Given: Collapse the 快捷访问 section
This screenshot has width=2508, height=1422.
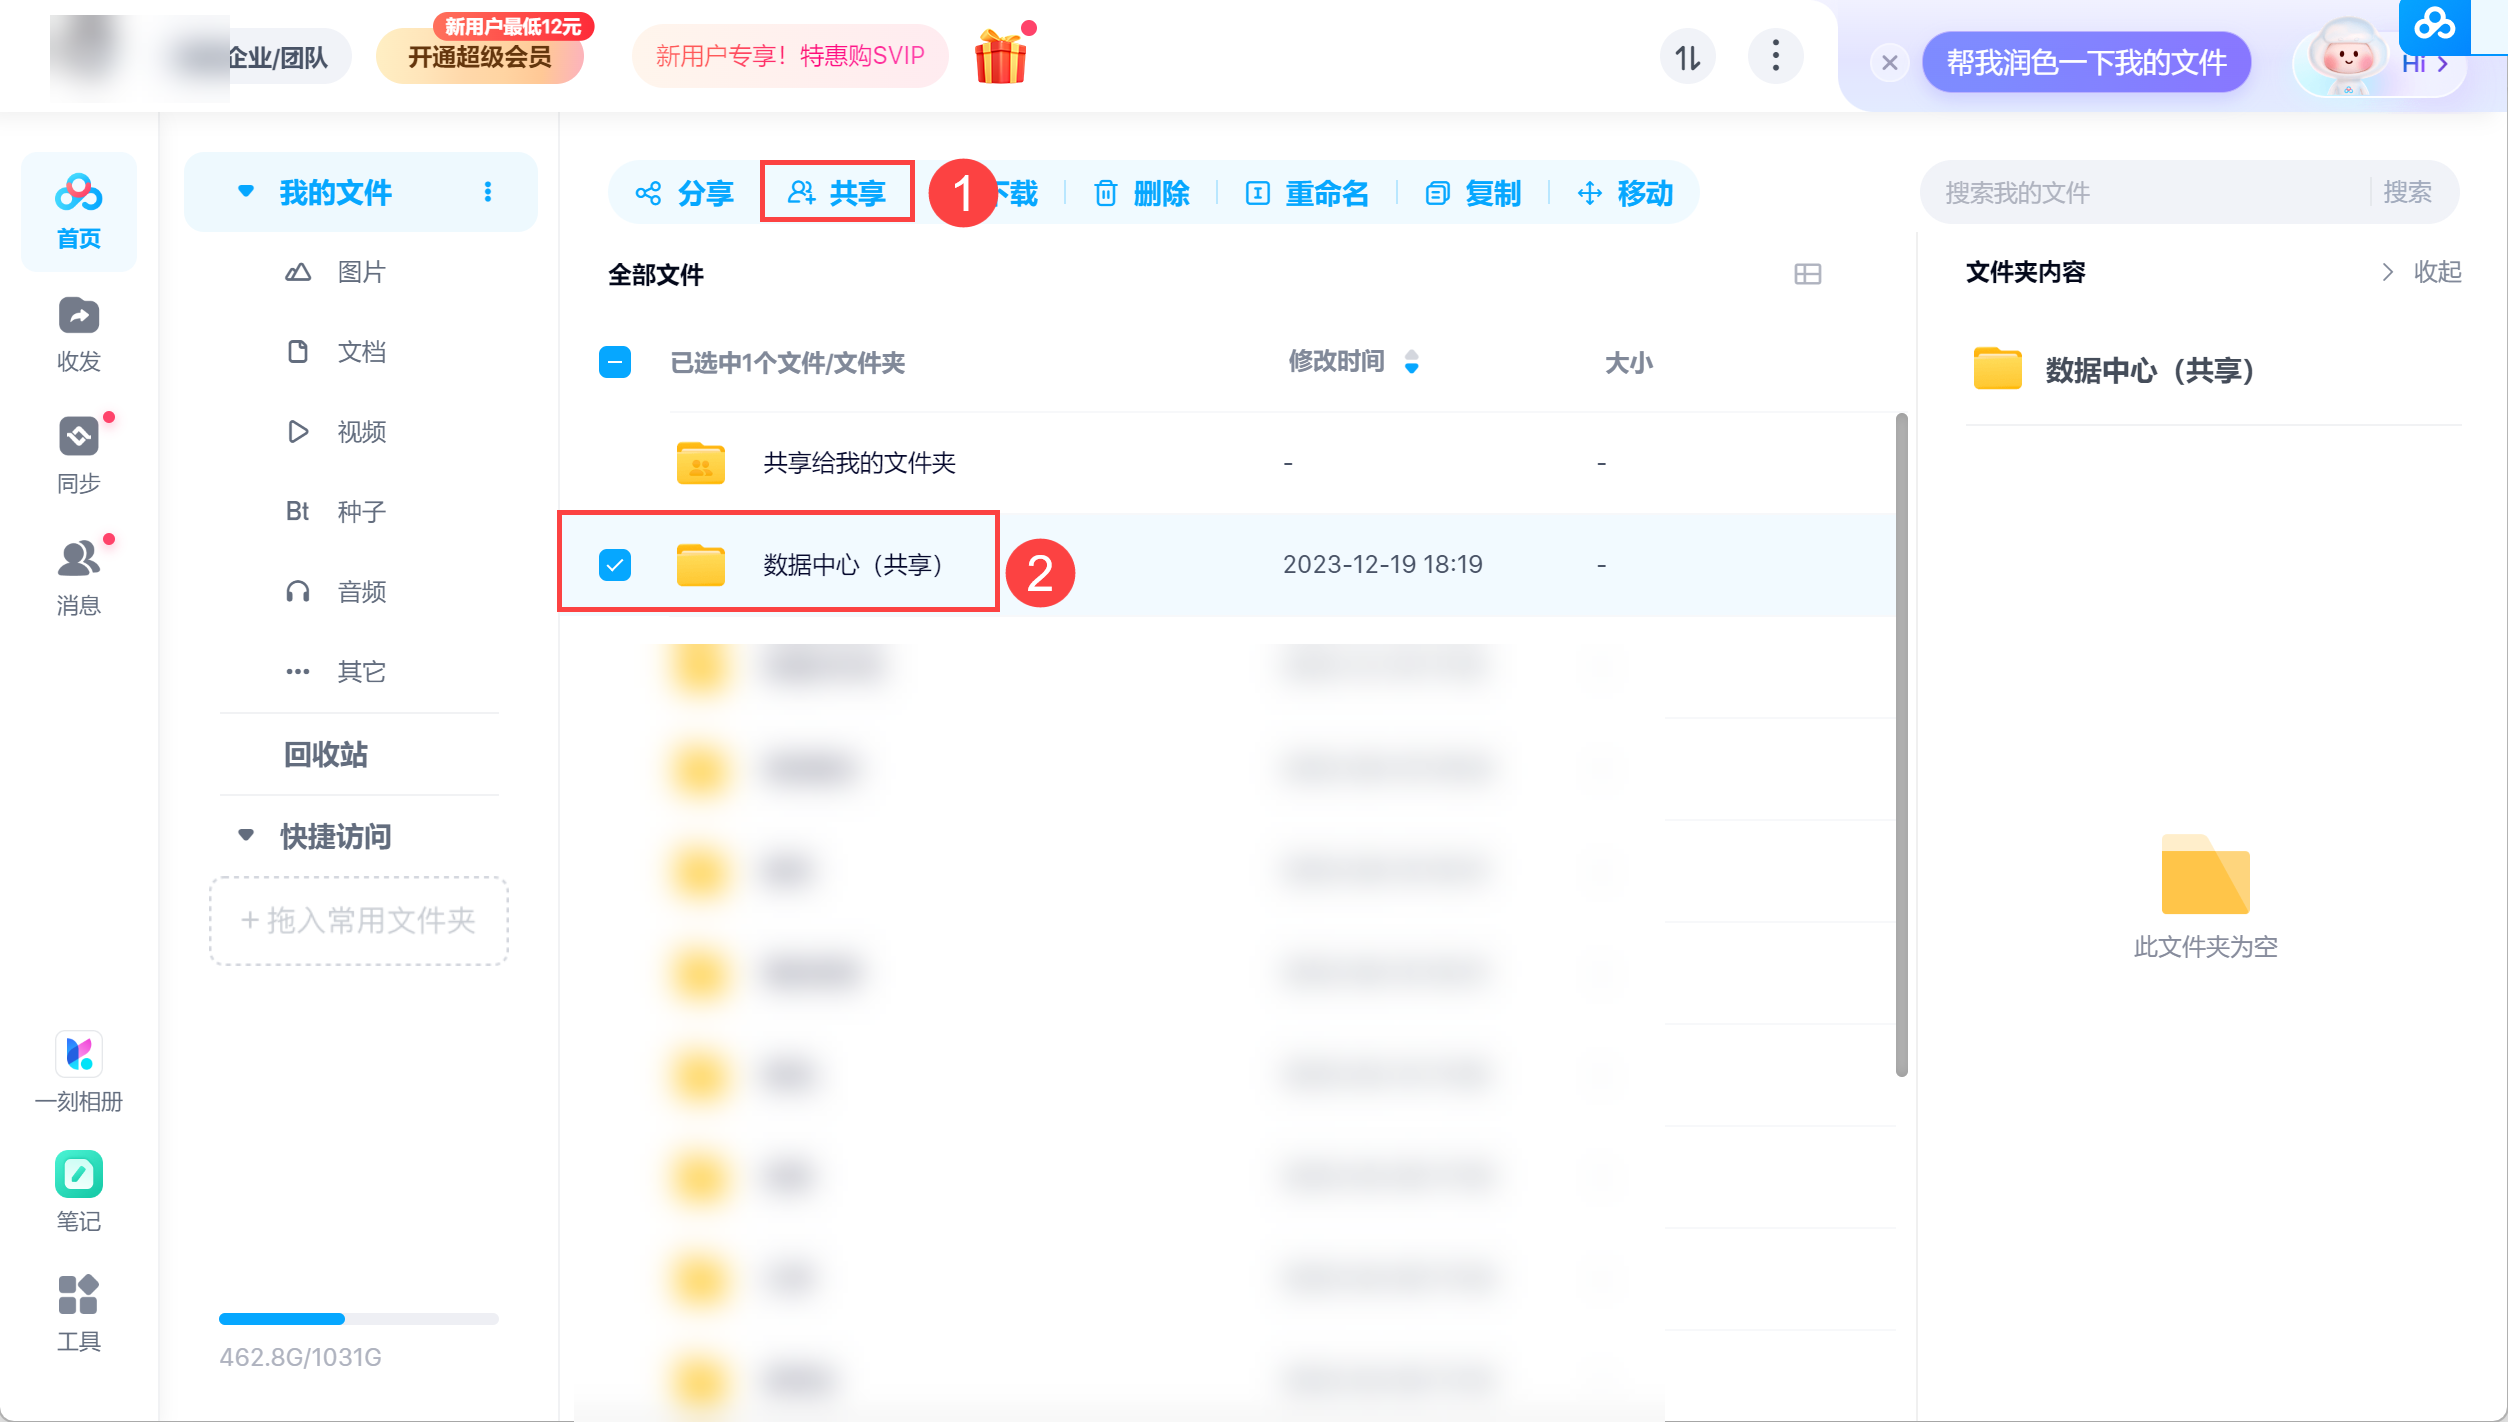Looking at the screenshot, I should pyautogui.click(x=246, y=835).
